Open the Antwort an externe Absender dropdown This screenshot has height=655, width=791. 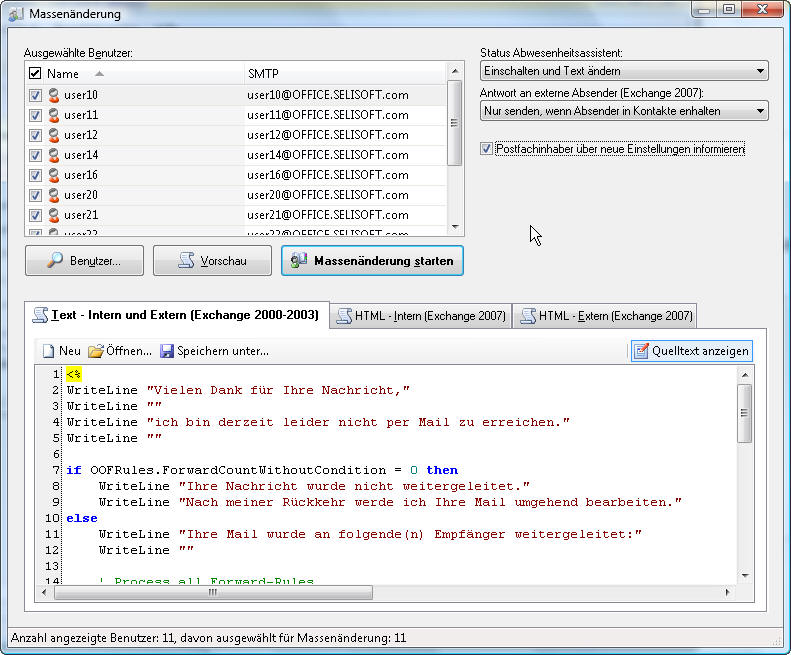624,111
